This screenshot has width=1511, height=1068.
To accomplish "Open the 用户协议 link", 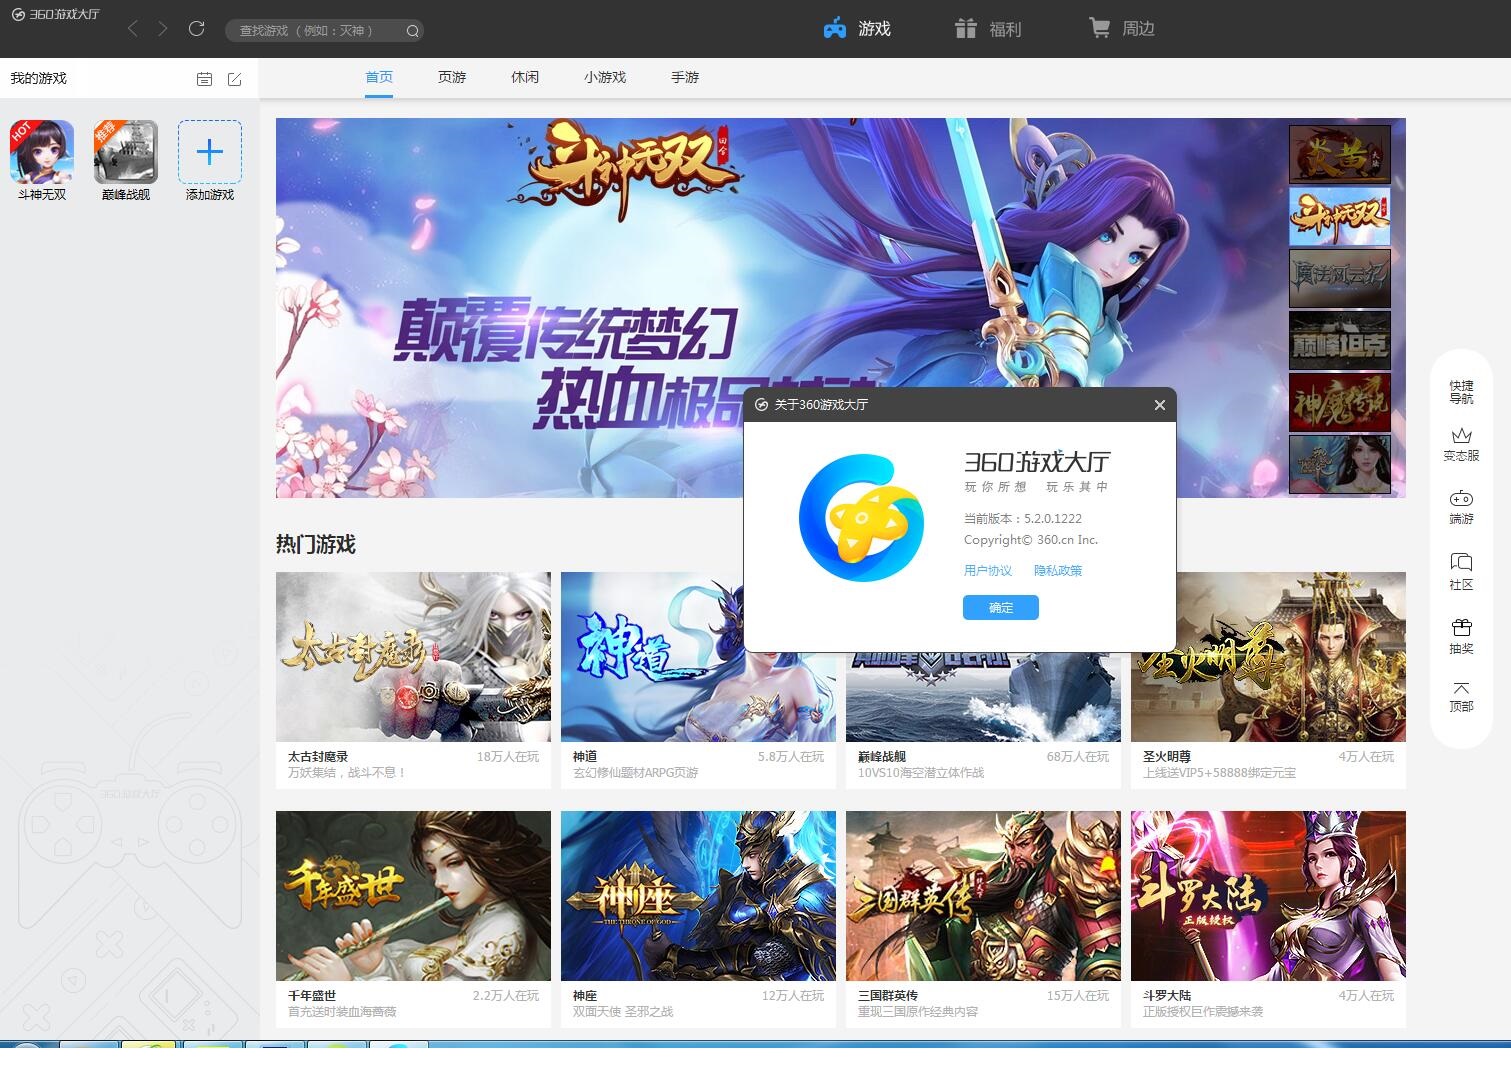I will [x=988, y=571].
